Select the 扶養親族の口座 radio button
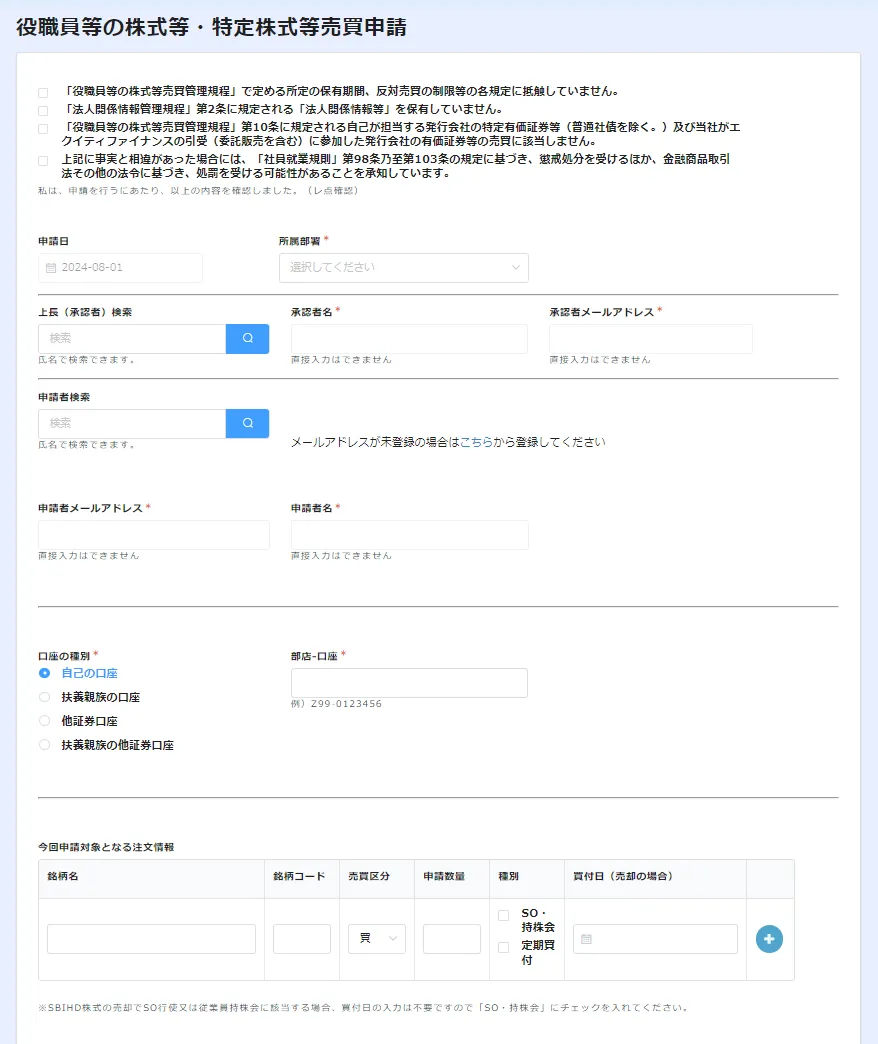 [x=43, y=696]
